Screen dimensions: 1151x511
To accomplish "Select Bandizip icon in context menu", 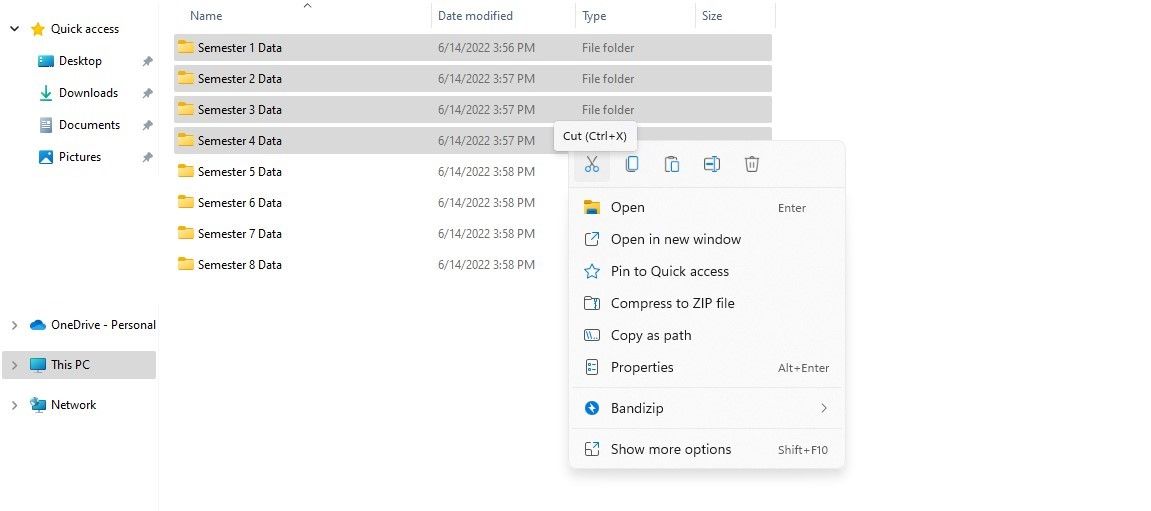I will [592, 408].
